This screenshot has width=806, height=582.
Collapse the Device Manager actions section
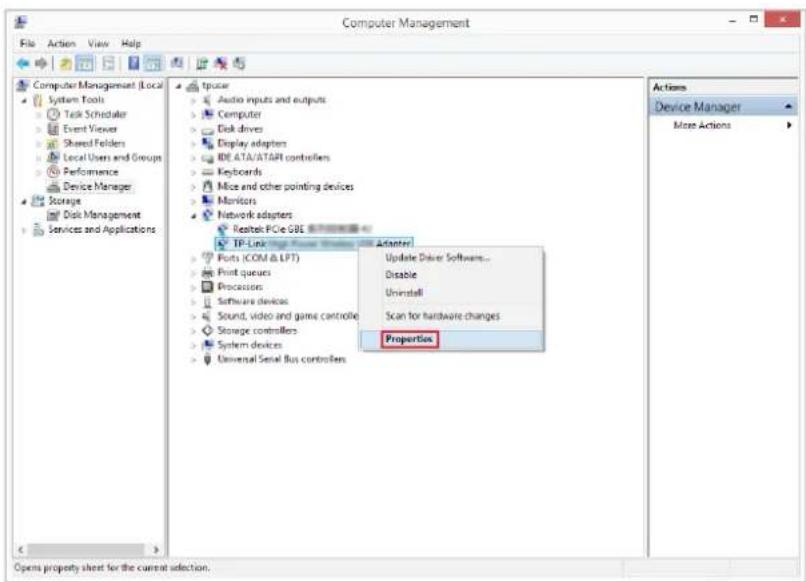pyautogui.click(x=789, y=106)
